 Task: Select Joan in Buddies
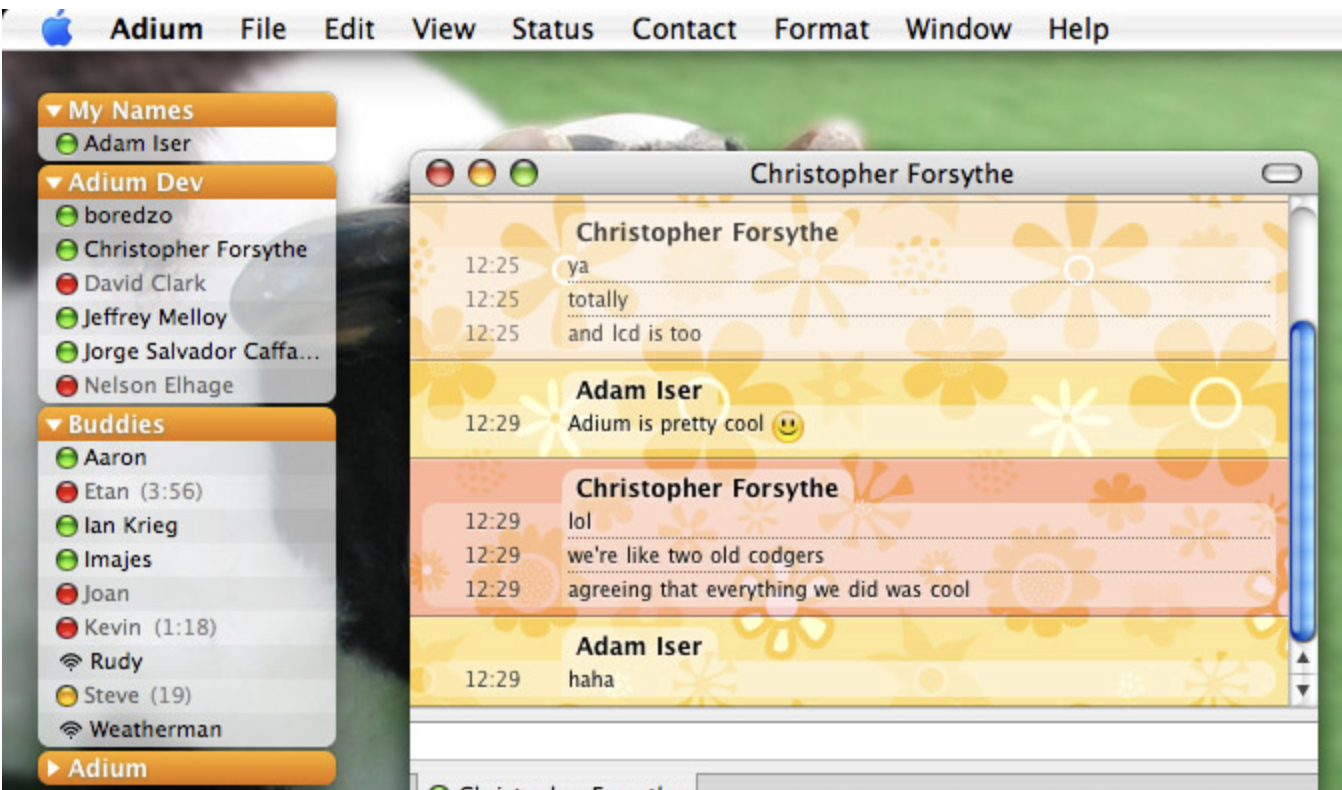pyautogui.click(x=106, y=593)
